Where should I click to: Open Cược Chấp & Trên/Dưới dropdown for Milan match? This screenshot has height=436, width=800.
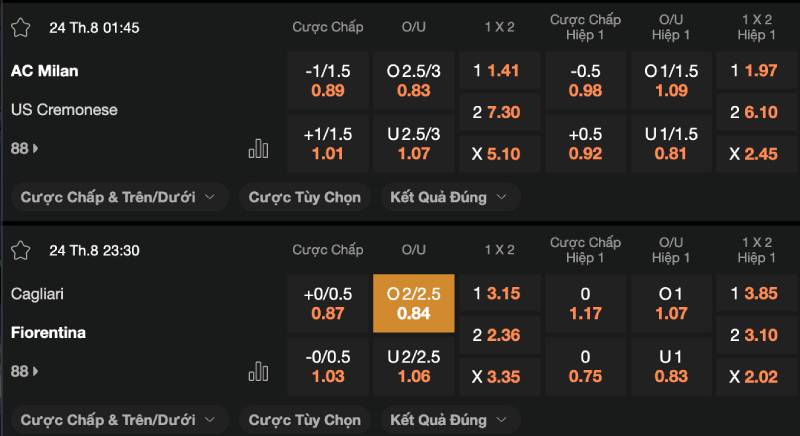coord(118,197)
